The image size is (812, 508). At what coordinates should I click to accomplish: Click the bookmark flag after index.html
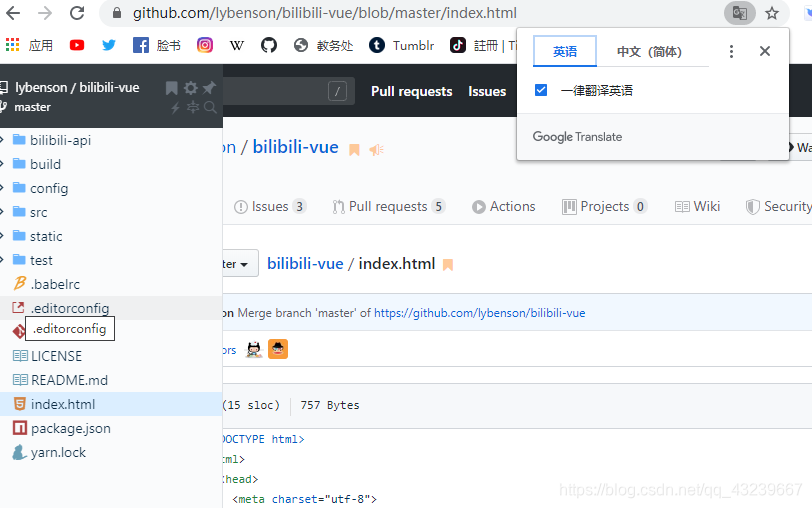[448, 265]
